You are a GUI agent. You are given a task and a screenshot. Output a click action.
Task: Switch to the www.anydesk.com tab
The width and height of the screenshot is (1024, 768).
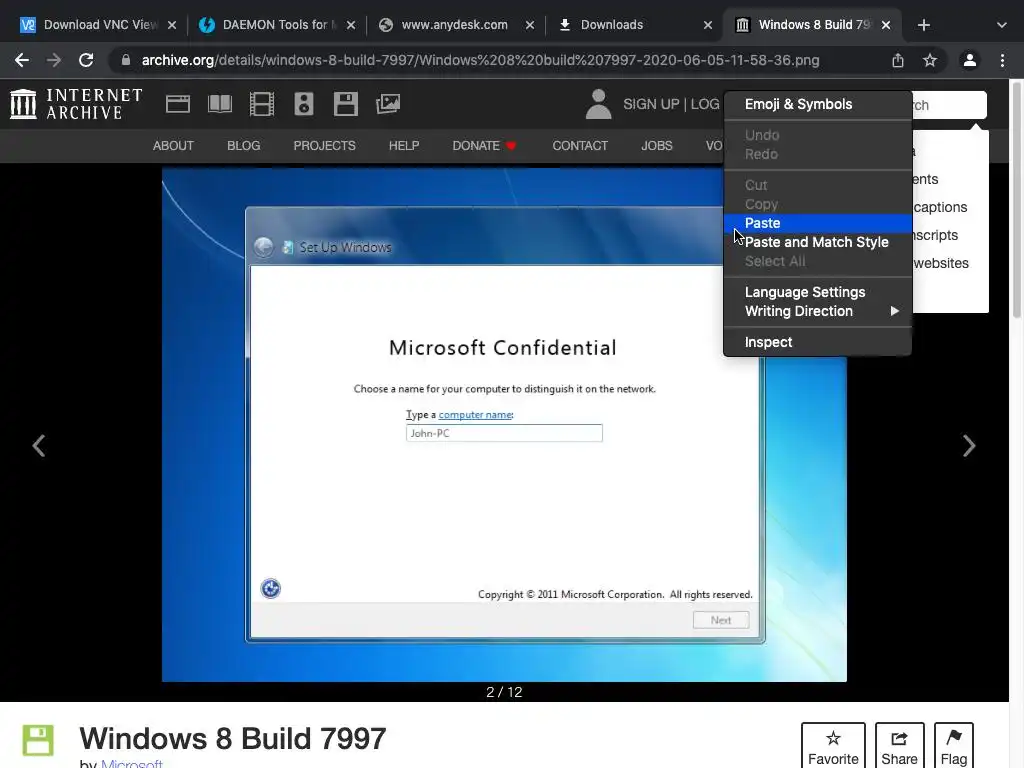coord(456,25)
